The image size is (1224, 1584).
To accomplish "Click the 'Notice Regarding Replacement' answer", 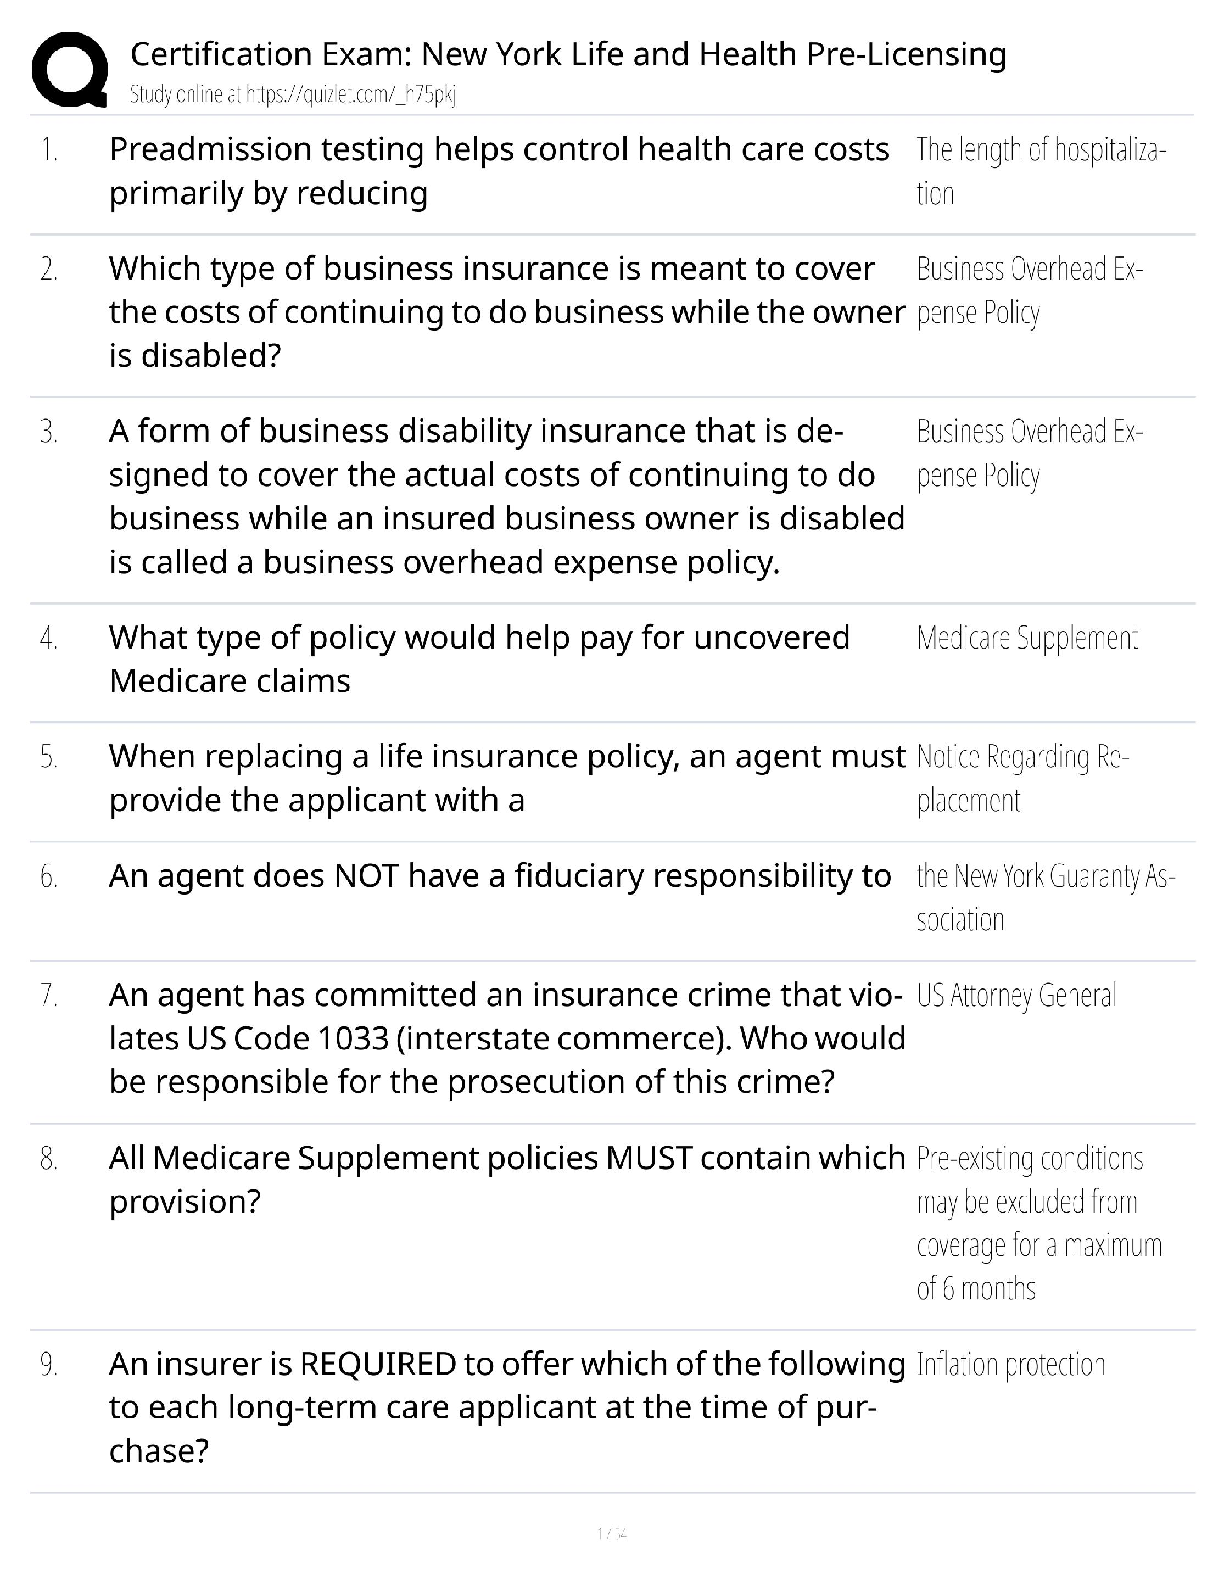I will click(x=1022, y=778).
